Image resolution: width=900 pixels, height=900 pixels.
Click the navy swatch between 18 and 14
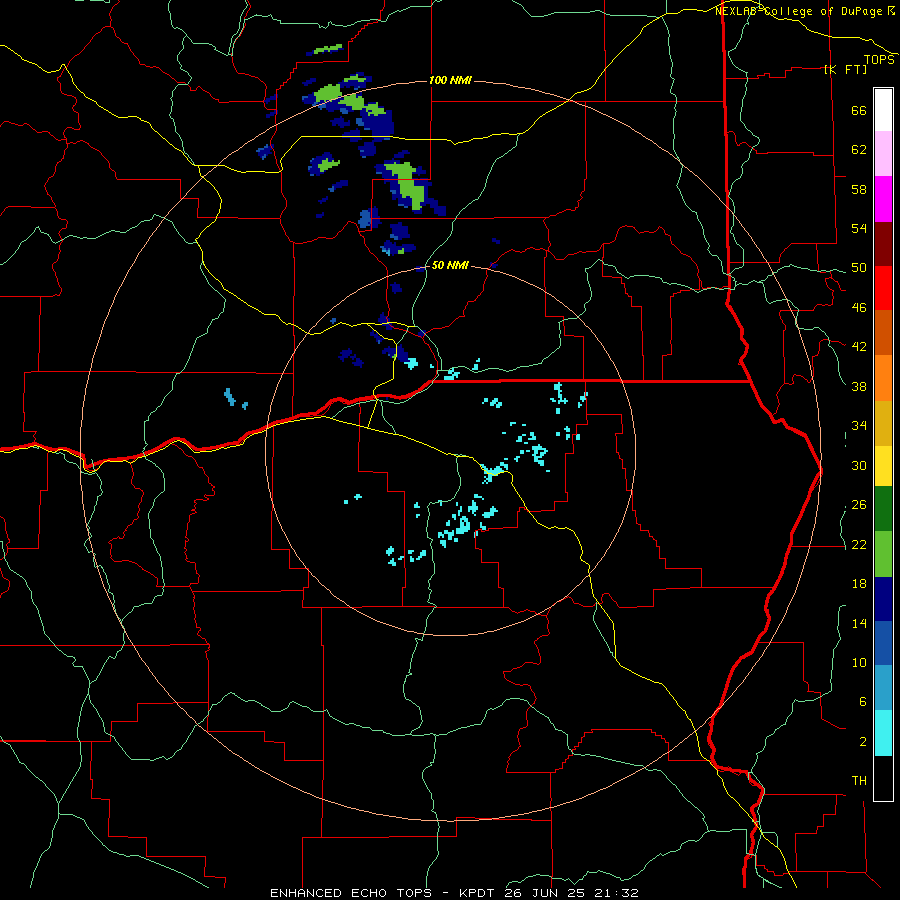pyautogui.click(x=883, y=599)
